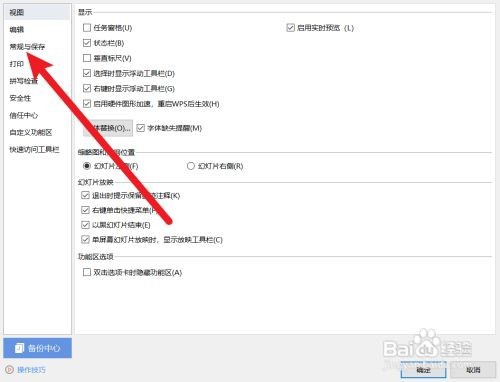Toggle 右键单击快捷菜单 checkbox
The image size is (500, 382).
point(85,210)
